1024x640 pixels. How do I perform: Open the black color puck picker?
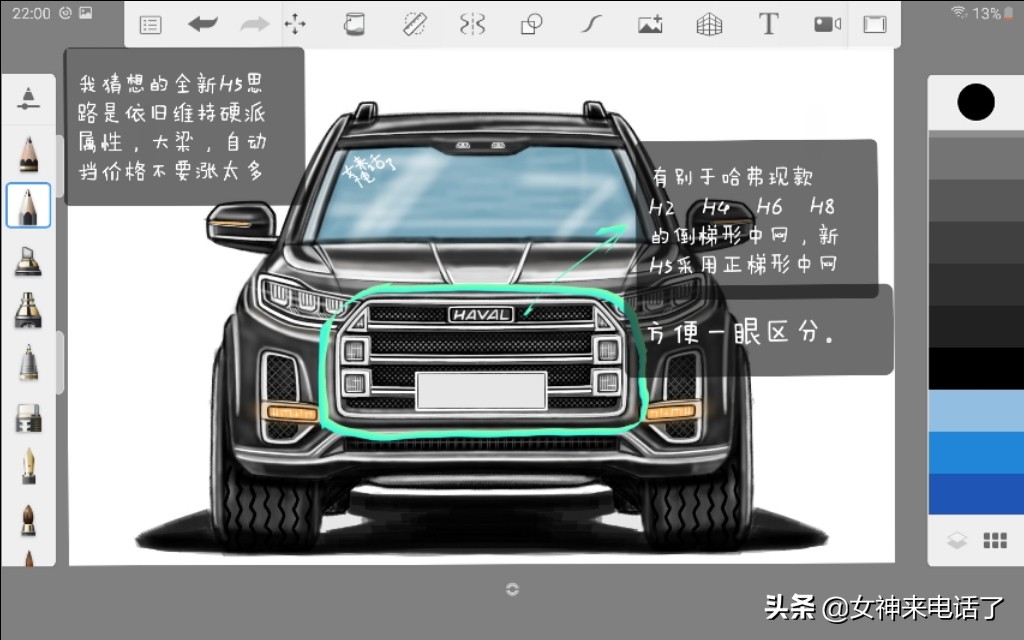(975, 102)
